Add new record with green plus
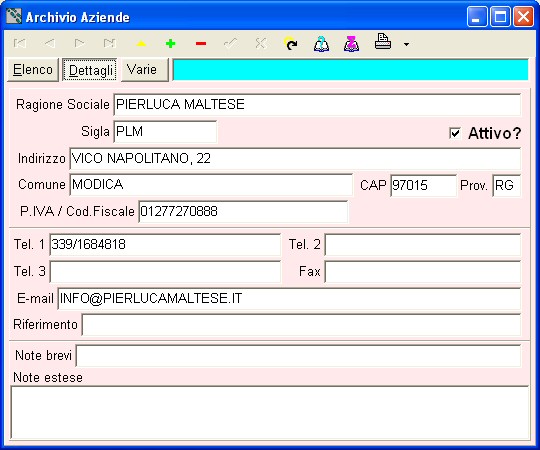Viewport: 540px width, 450px height. tap(170, 44)
